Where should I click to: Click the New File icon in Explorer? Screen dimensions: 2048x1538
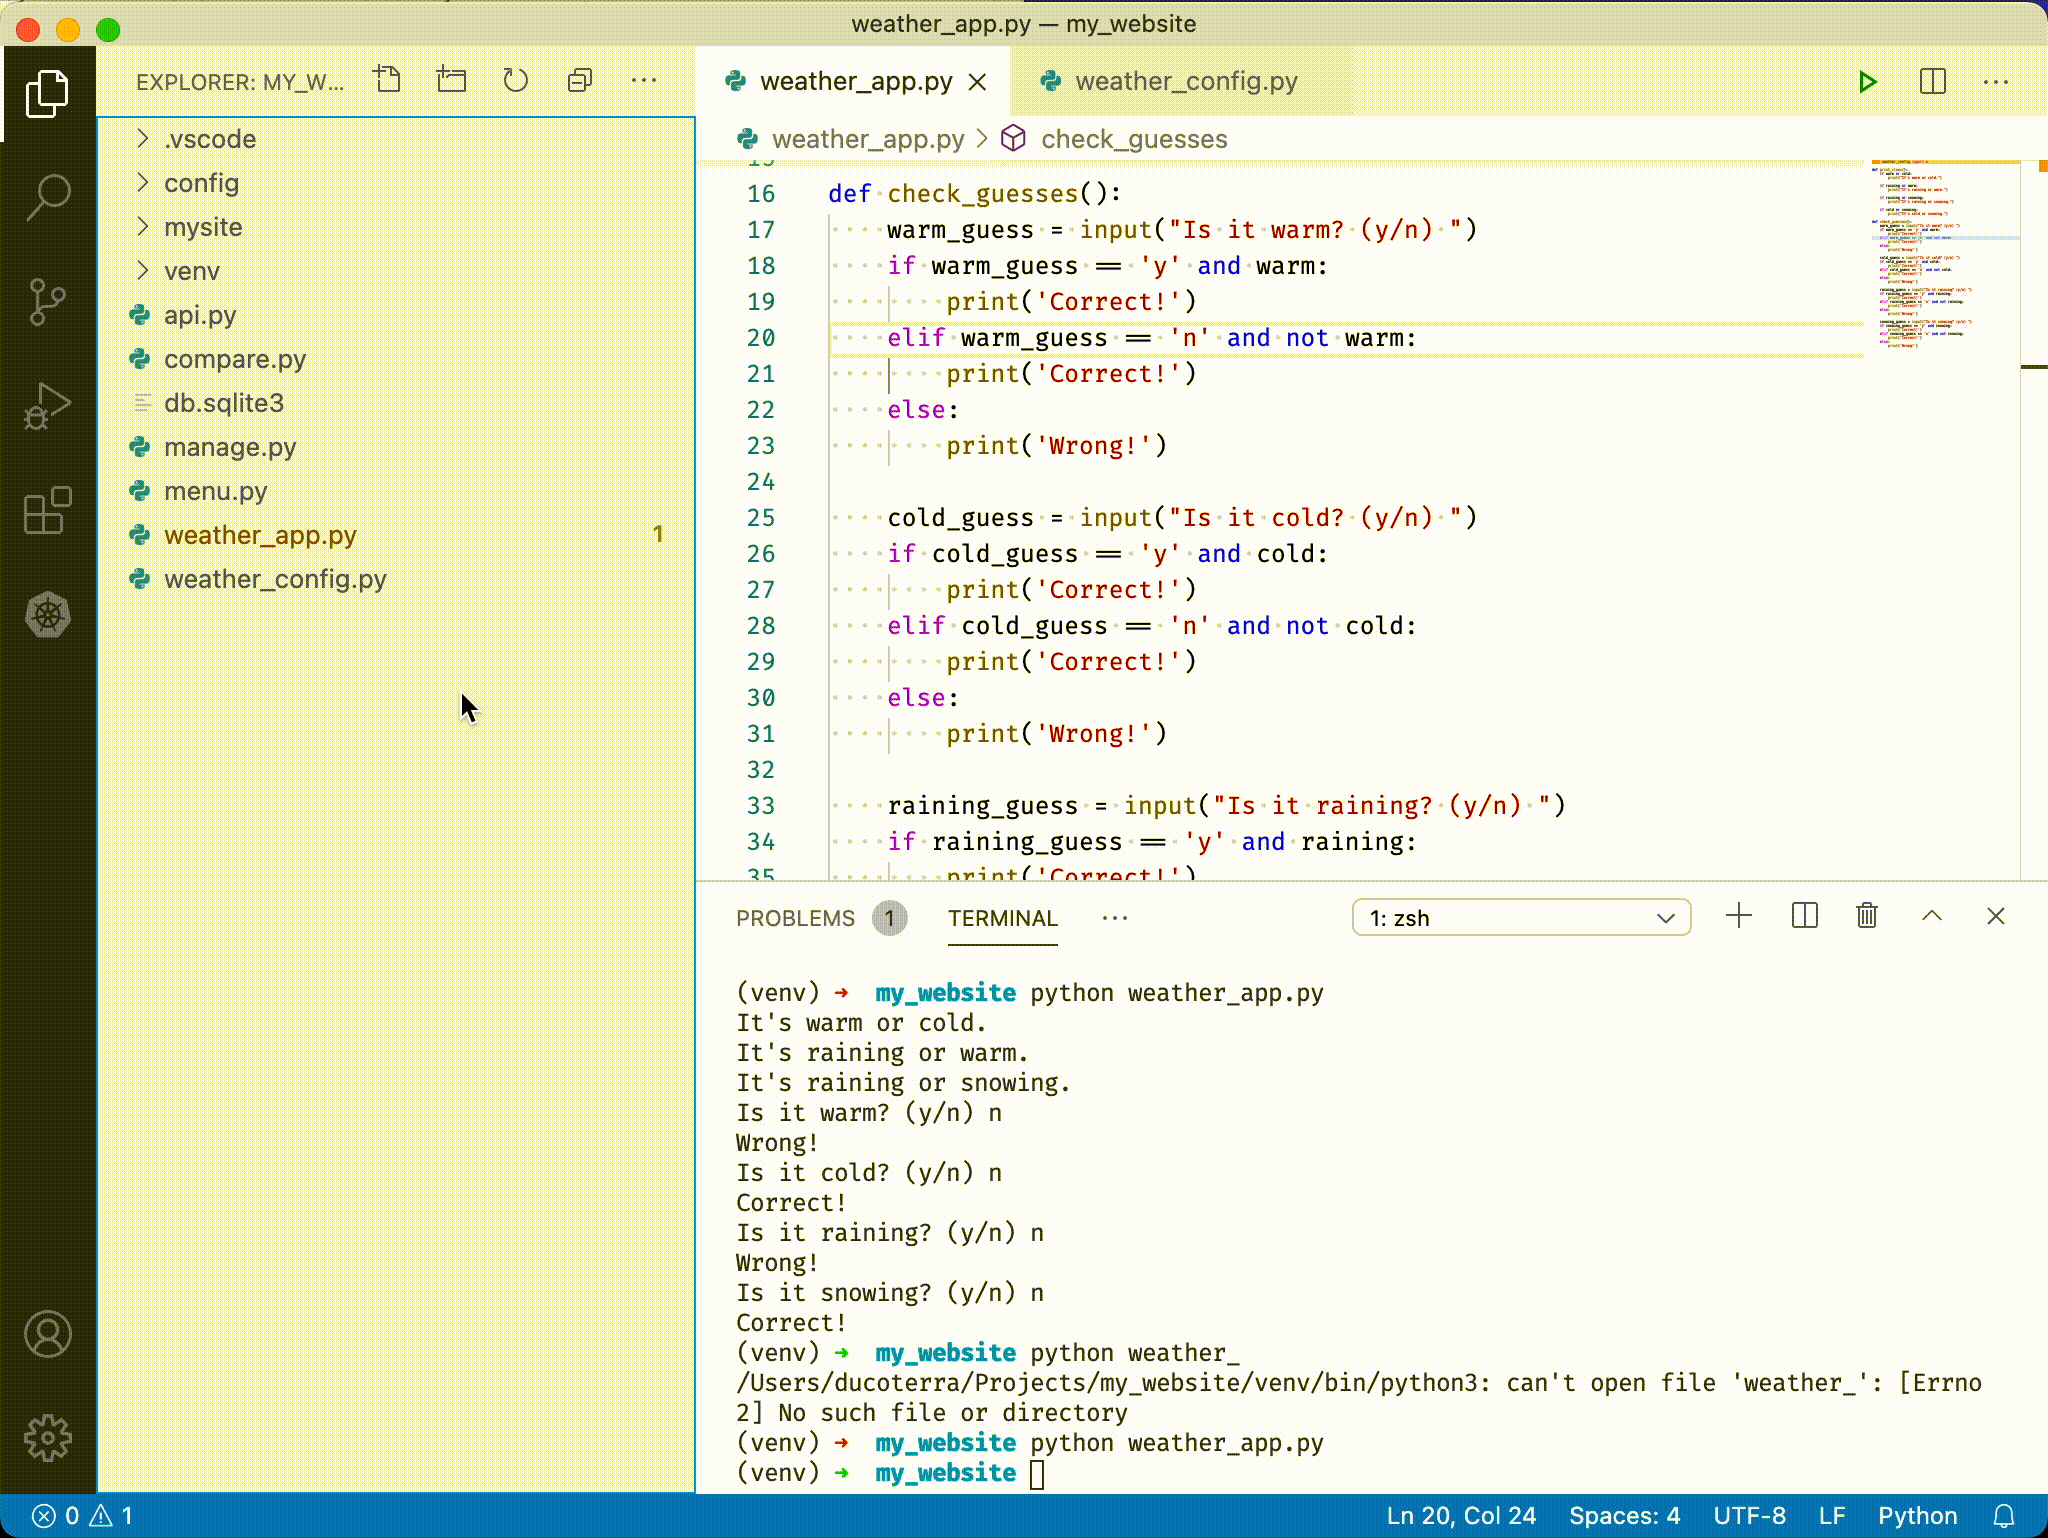tap(388, 80)
